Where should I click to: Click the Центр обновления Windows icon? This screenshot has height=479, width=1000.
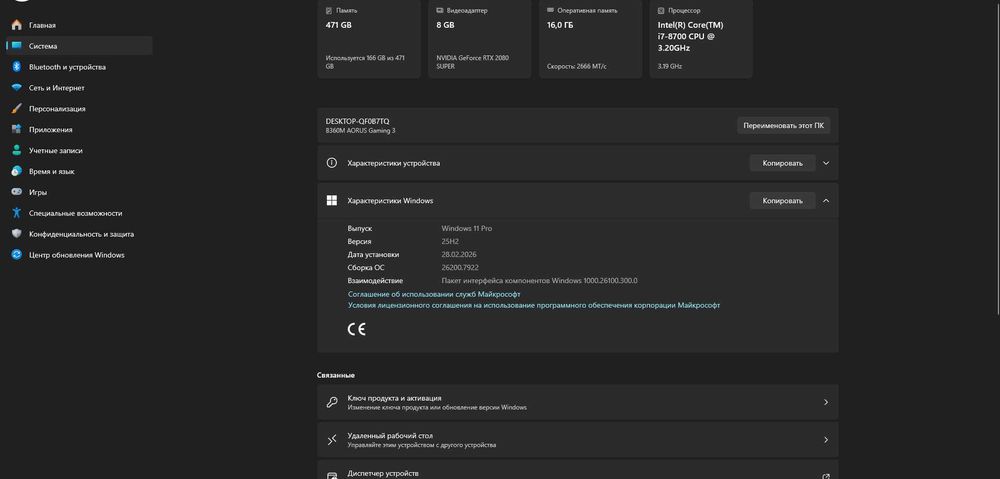(16, 255)
